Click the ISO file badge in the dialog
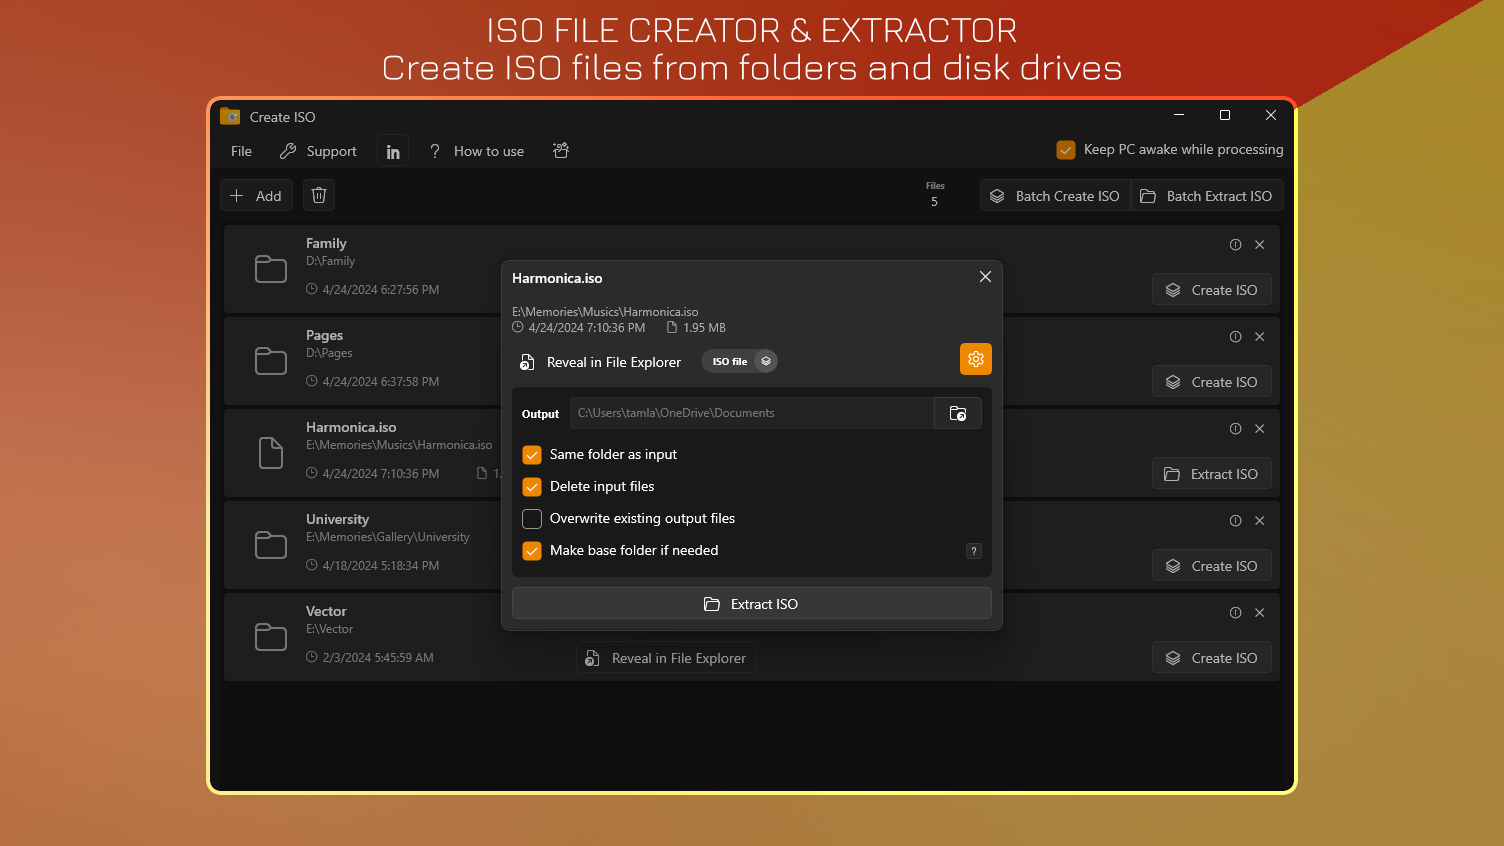The width and height of the screenshot is (1504, 846). pos(739,362)
